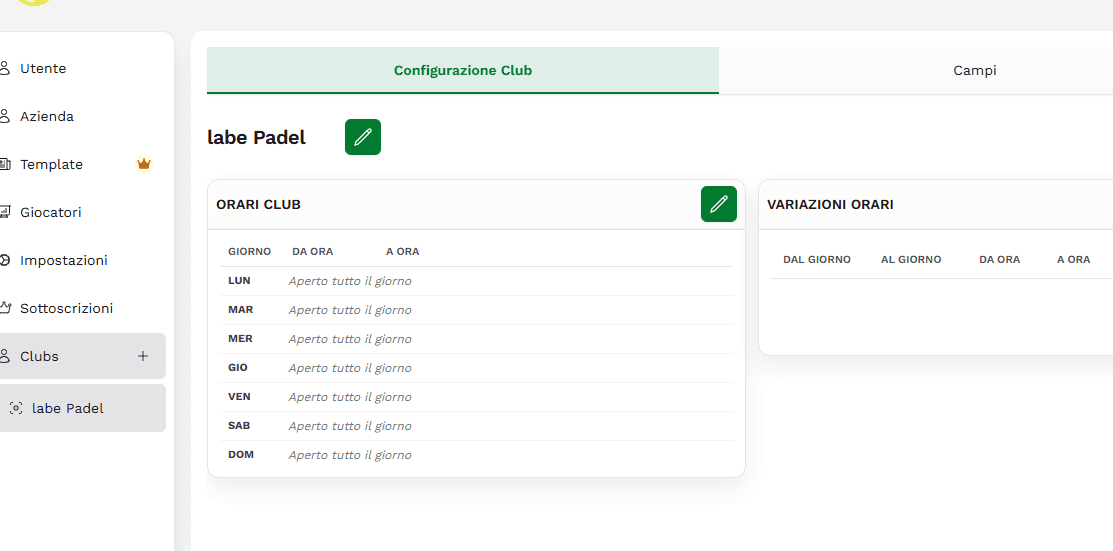Click the pencil icon next to labe Padel title
1113x551 pixels.
363,137
